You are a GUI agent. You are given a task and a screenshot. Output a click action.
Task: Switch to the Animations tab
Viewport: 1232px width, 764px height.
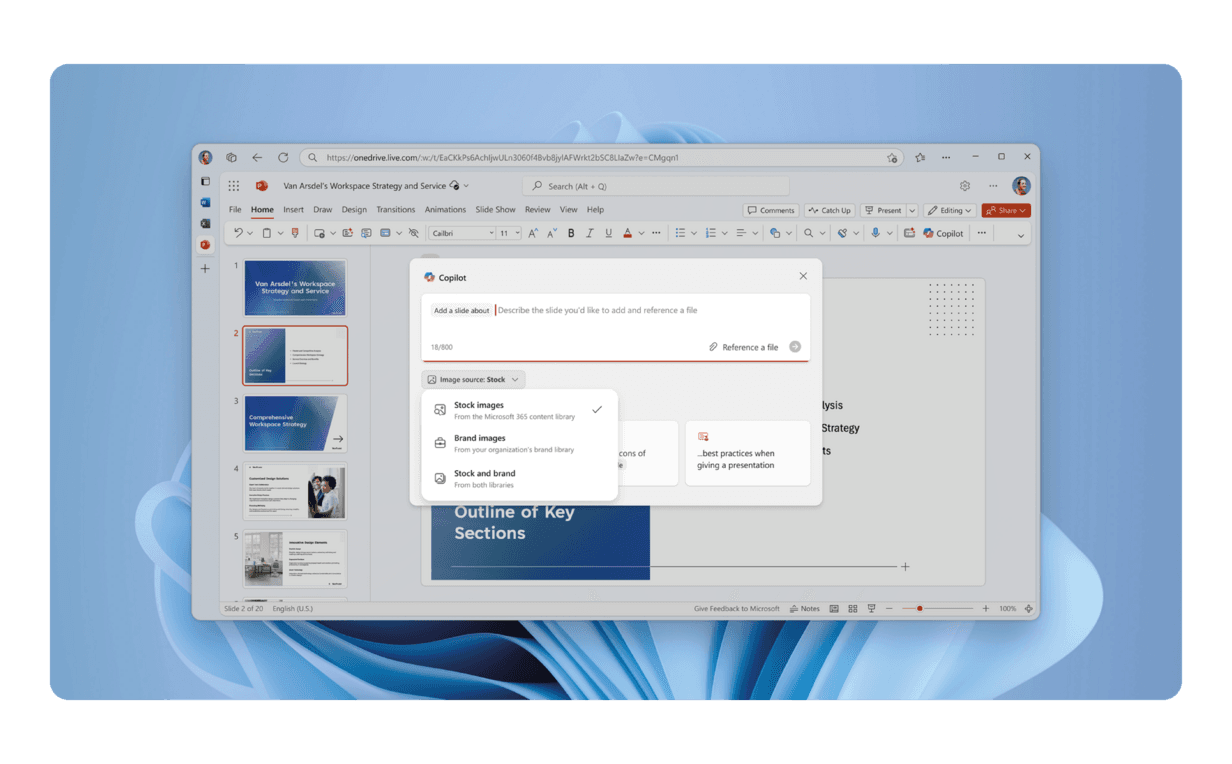(x=445, y=210)
